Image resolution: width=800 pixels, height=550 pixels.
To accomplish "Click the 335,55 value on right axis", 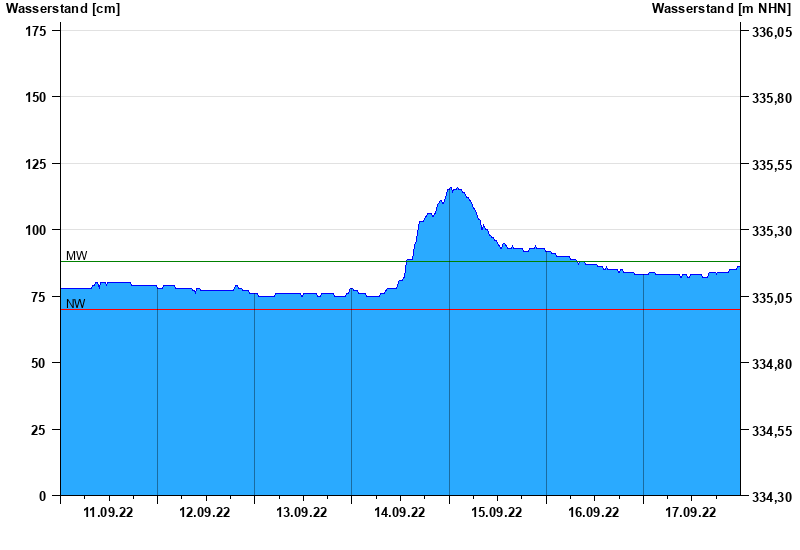I will [772, 165].
